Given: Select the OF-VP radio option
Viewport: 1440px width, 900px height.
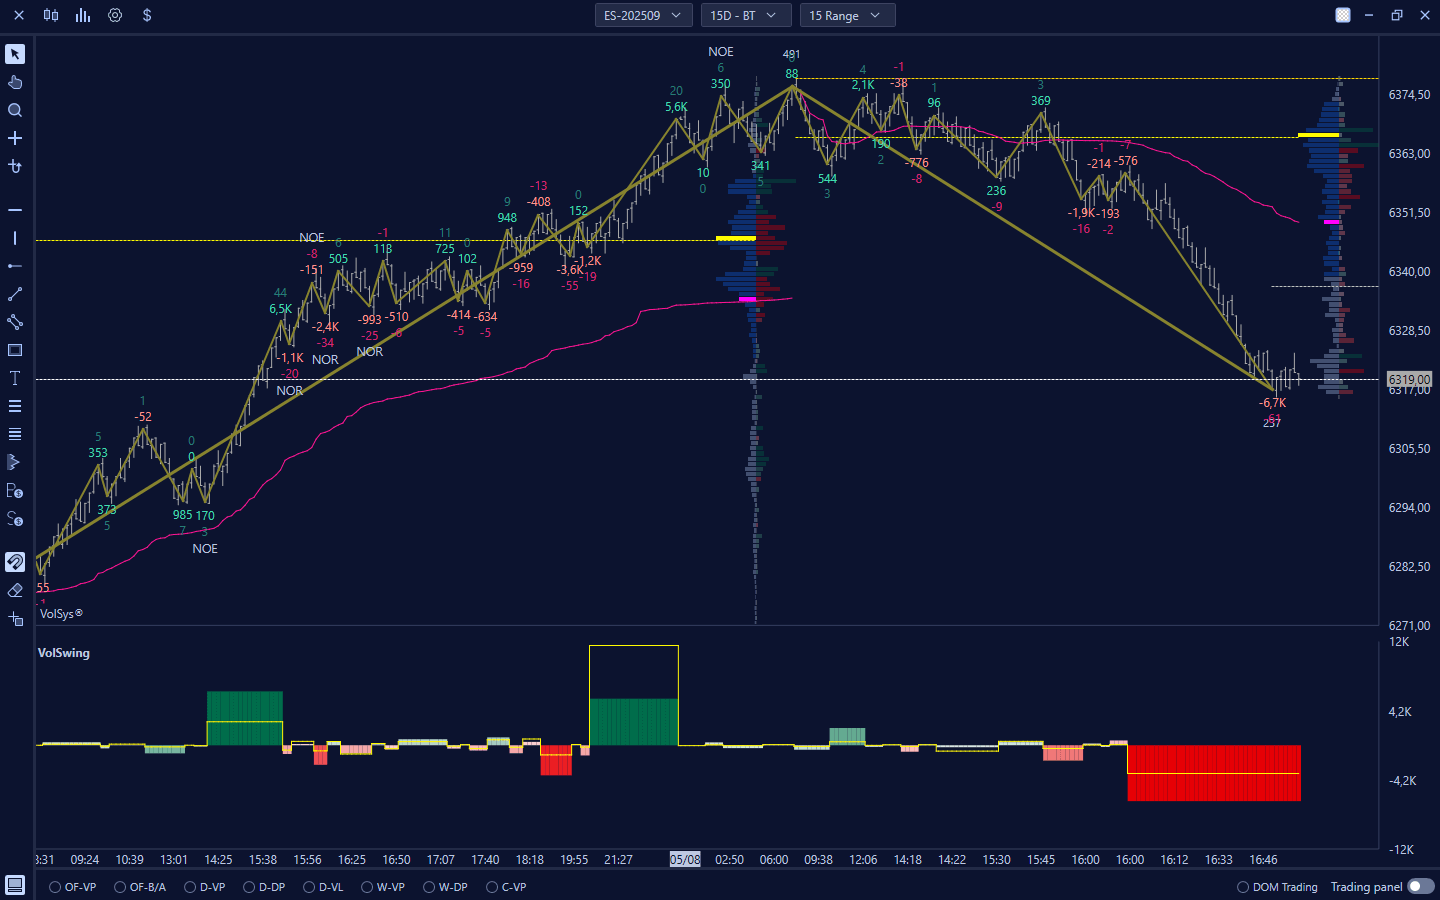Looking at the screenshot, I should tap(56, 887).
